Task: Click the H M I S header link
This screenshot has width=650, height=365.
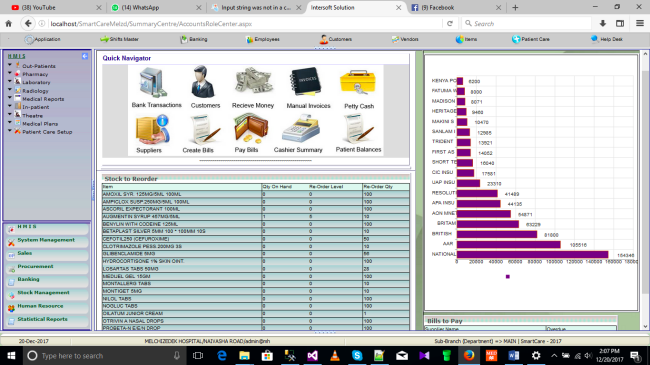Action: [17, 56]
